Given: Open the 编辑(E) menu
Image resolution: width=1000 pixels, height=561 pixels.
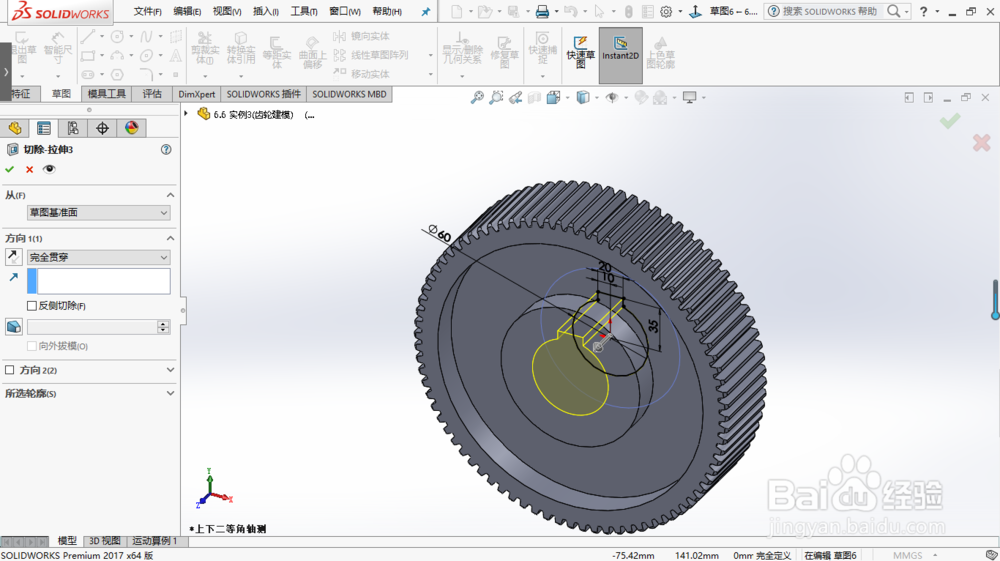Looking at the screenshot, I should click(x=187, y=11).
